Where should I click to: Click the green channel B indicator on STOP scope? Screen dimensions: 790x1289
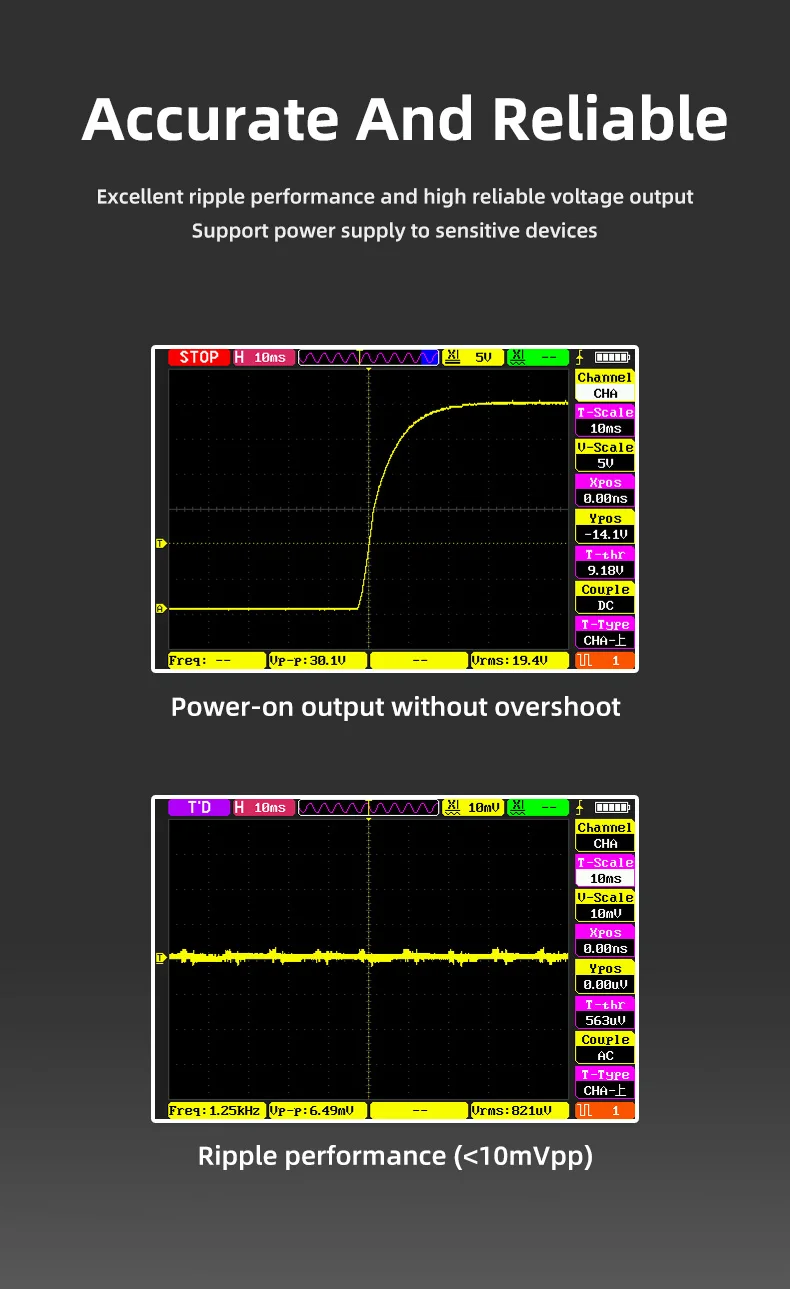[538, 357]
